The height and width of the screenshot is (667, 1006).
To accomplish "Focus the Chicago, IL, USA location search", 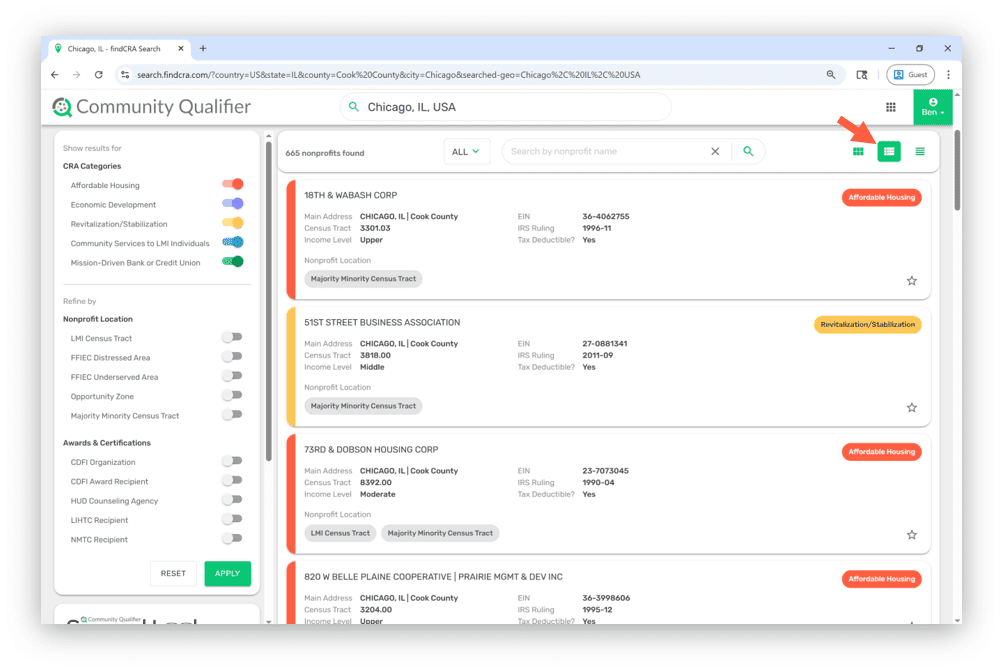I will click(x=506, y=107).
